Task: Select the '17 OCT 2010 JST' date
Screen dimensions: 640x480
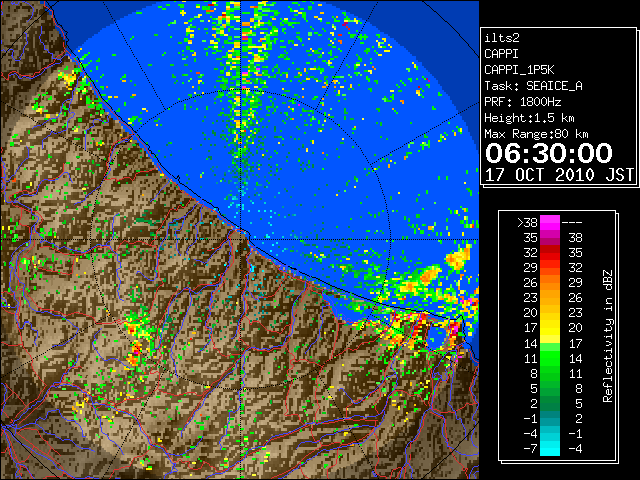Action: pos(559,175)
